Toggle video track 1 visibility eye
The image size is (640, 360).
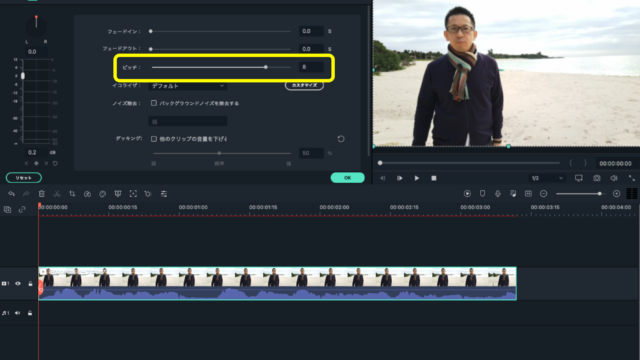tap(18, 283)
